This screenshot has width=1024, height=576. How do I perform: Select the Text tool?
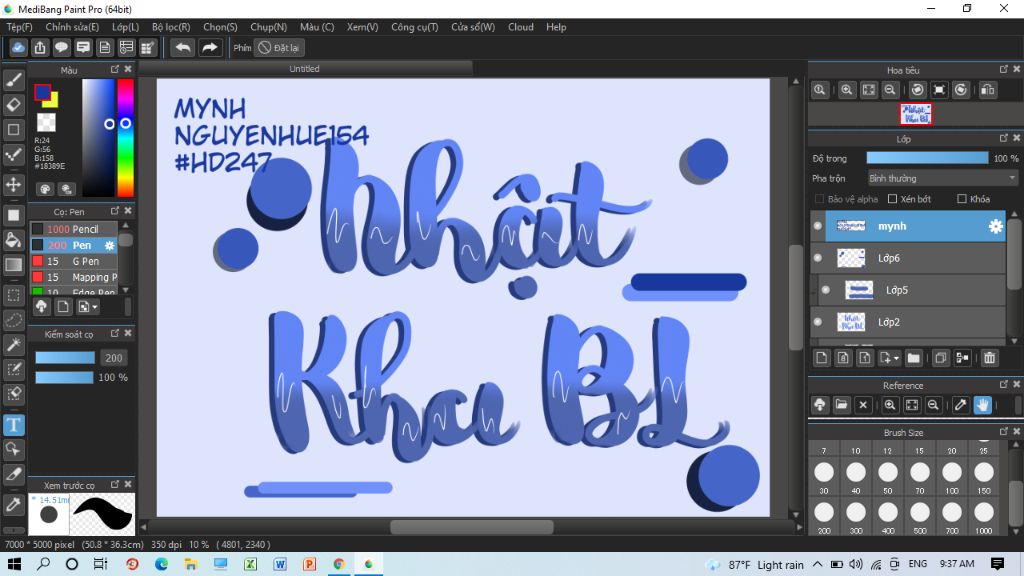pyautogui.click(x=13, y=425)
